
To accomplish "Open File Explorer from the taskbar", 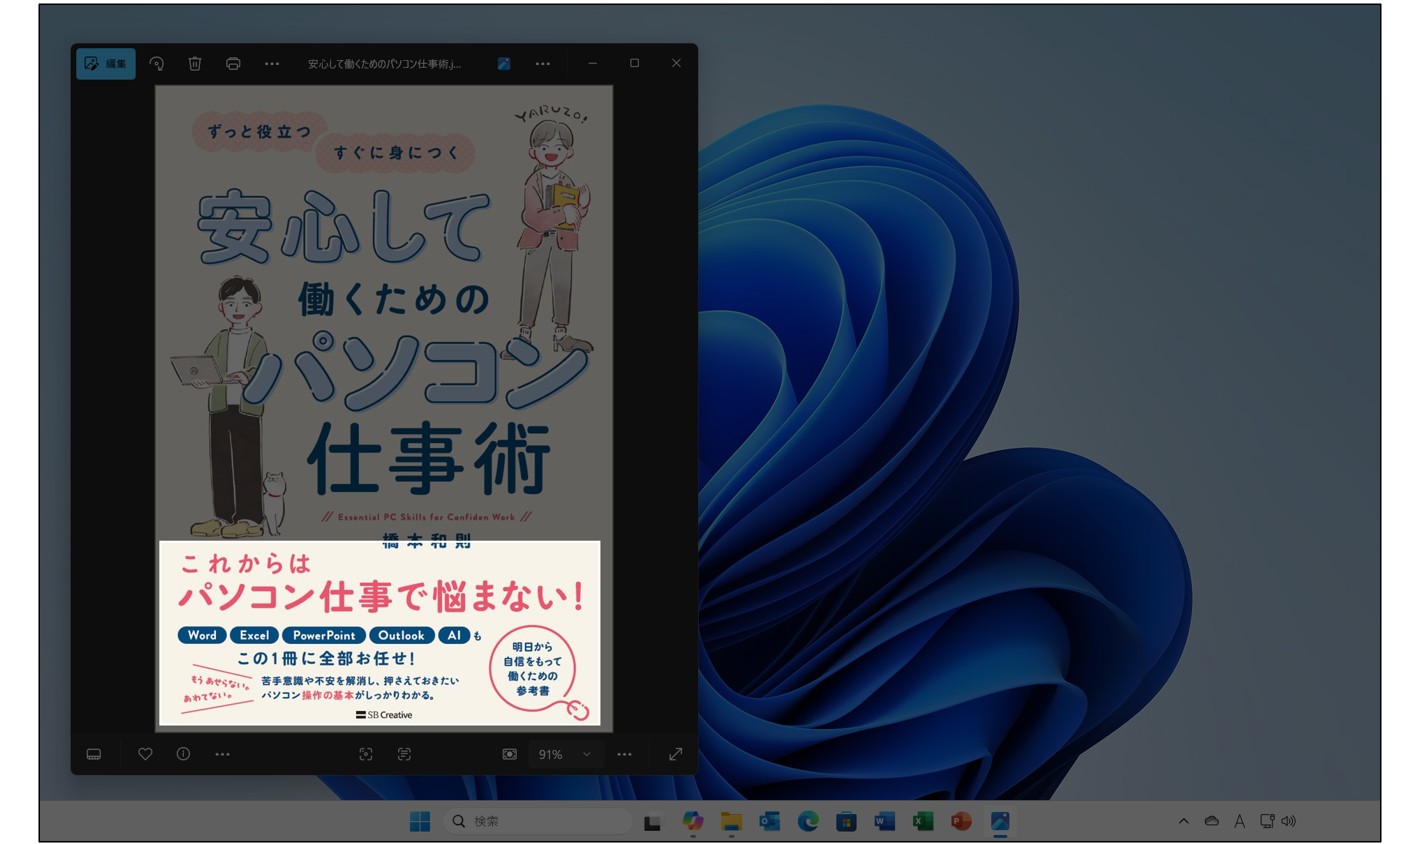I will tap(731, 821).
